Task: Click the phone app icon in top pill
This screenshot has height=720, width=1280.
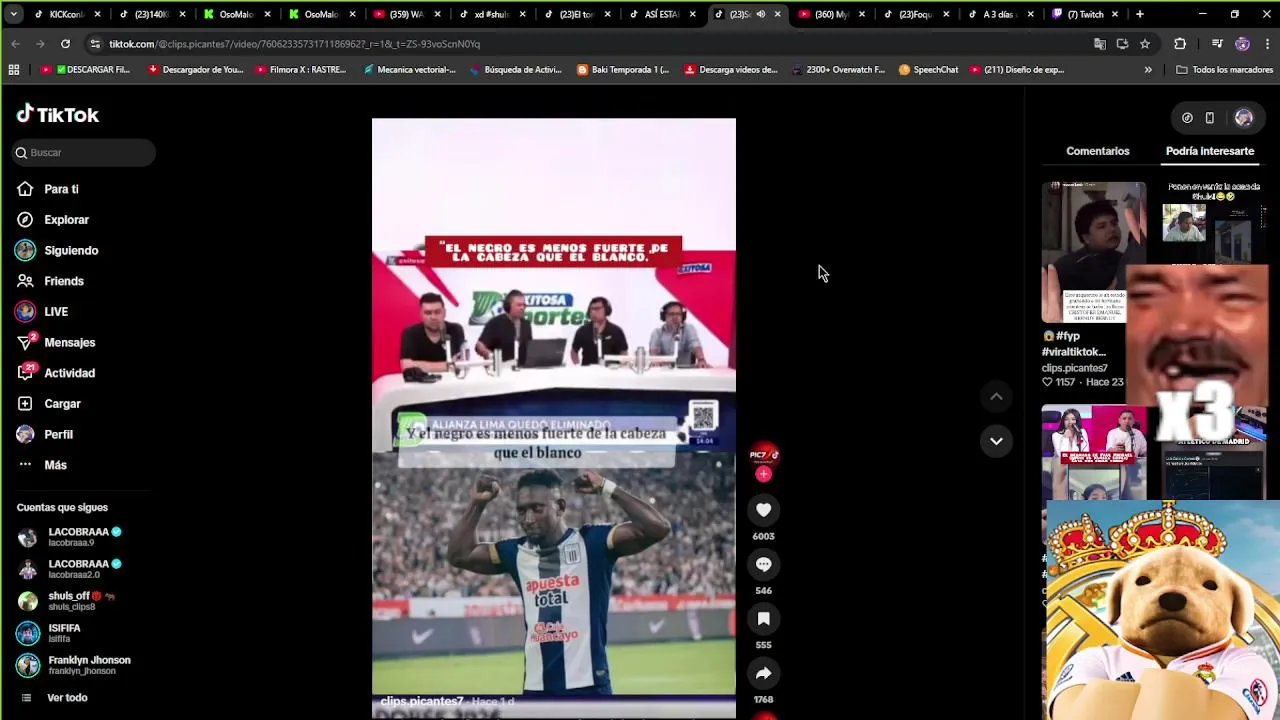Action: [x=1209, y=118]
